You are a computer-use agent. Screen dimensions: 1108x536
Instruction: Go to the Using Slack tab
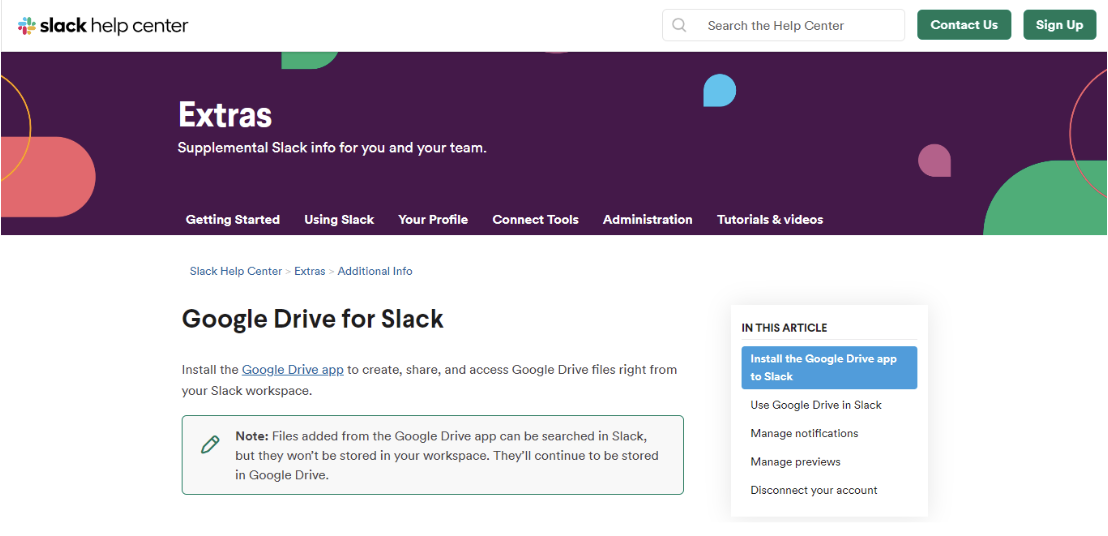click(339, 220)
